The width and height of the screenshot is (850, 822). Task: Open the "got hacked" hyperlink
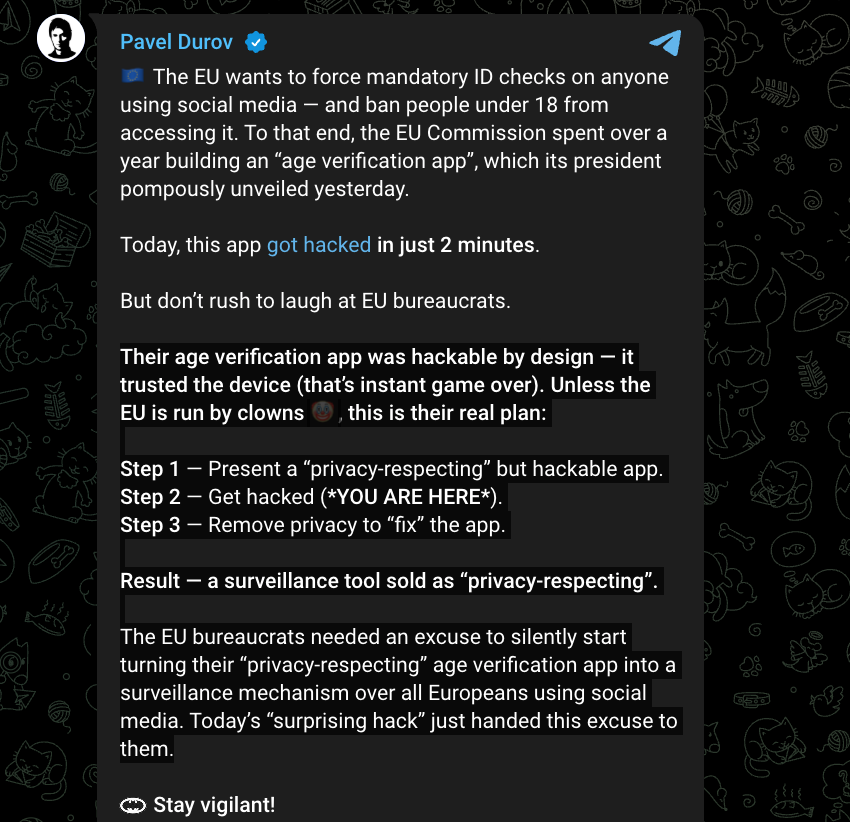319,245
